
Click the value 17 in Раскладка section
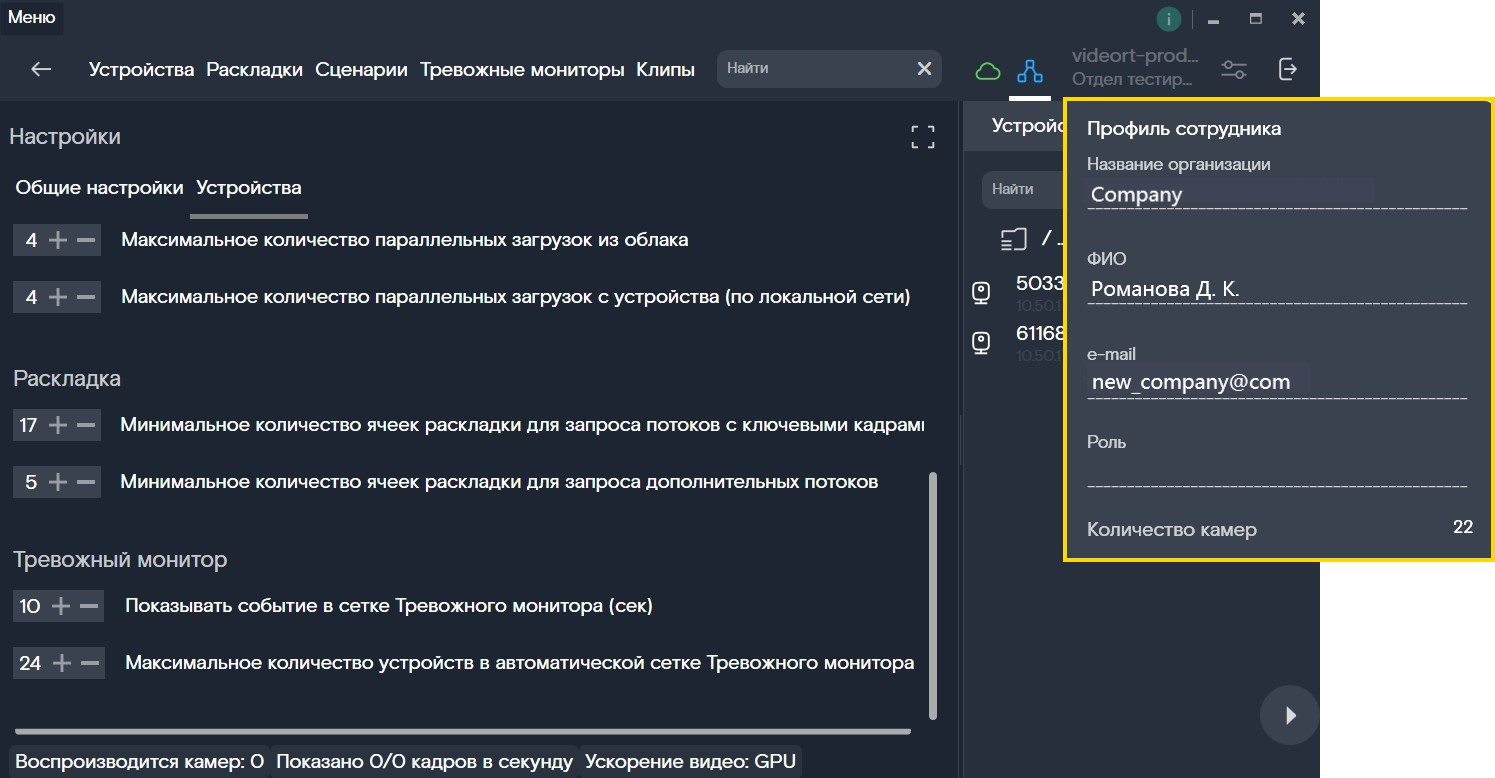28,425
